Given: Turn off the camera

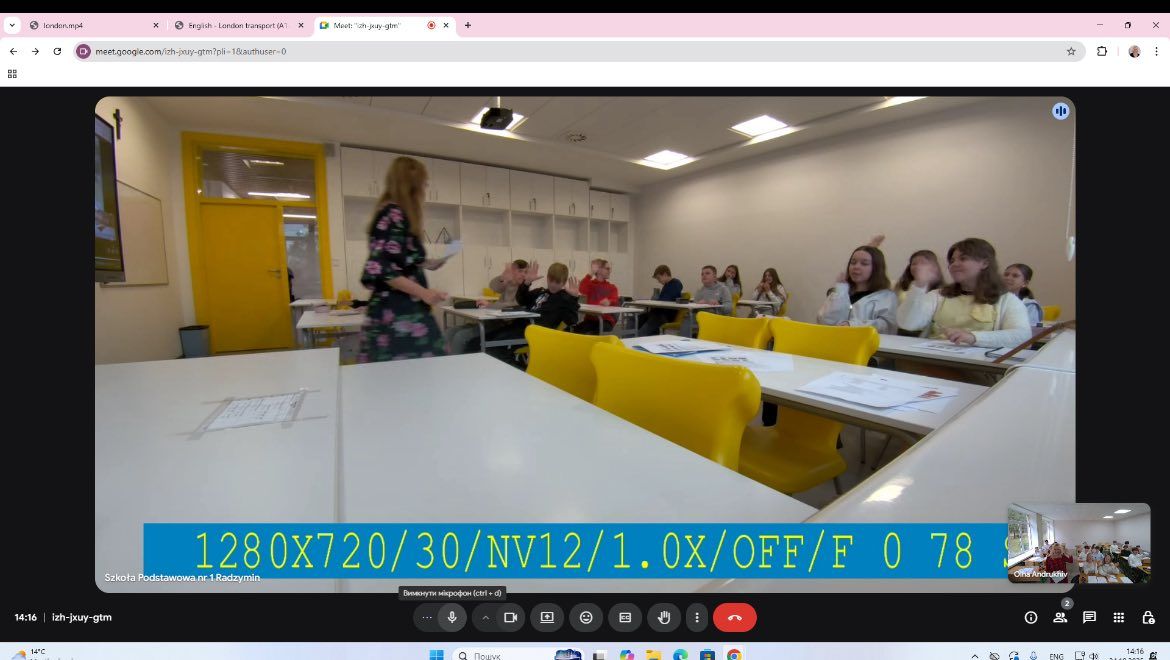Looking at the screenshot, I should point(510,618).
